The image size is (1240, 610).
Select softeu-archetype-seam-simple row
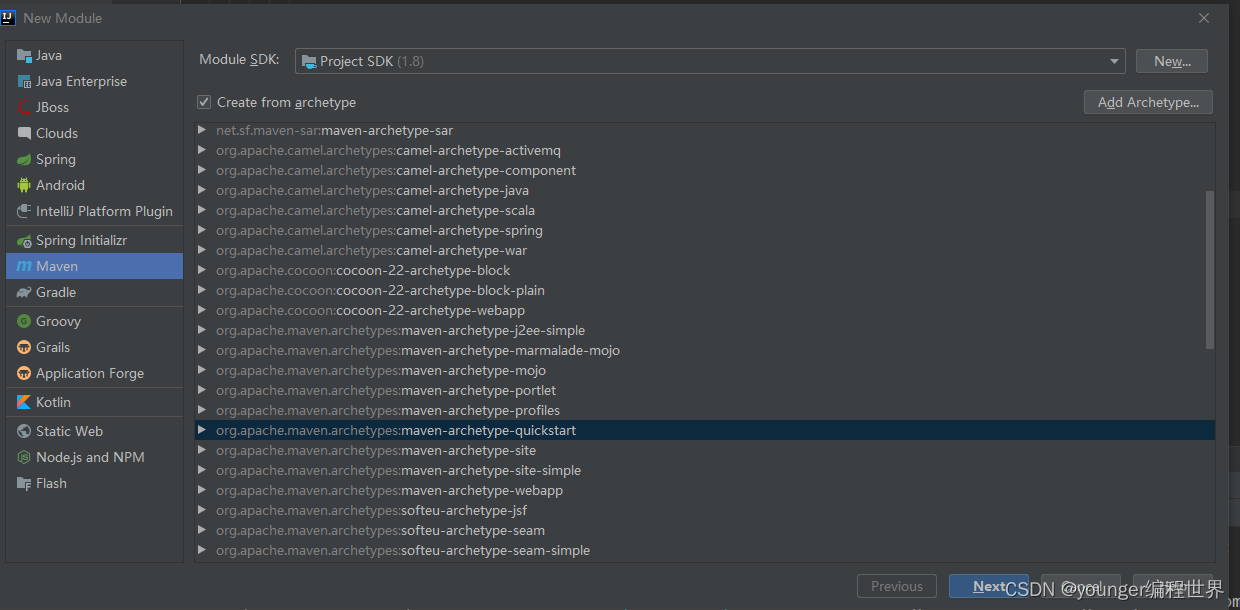705,550
